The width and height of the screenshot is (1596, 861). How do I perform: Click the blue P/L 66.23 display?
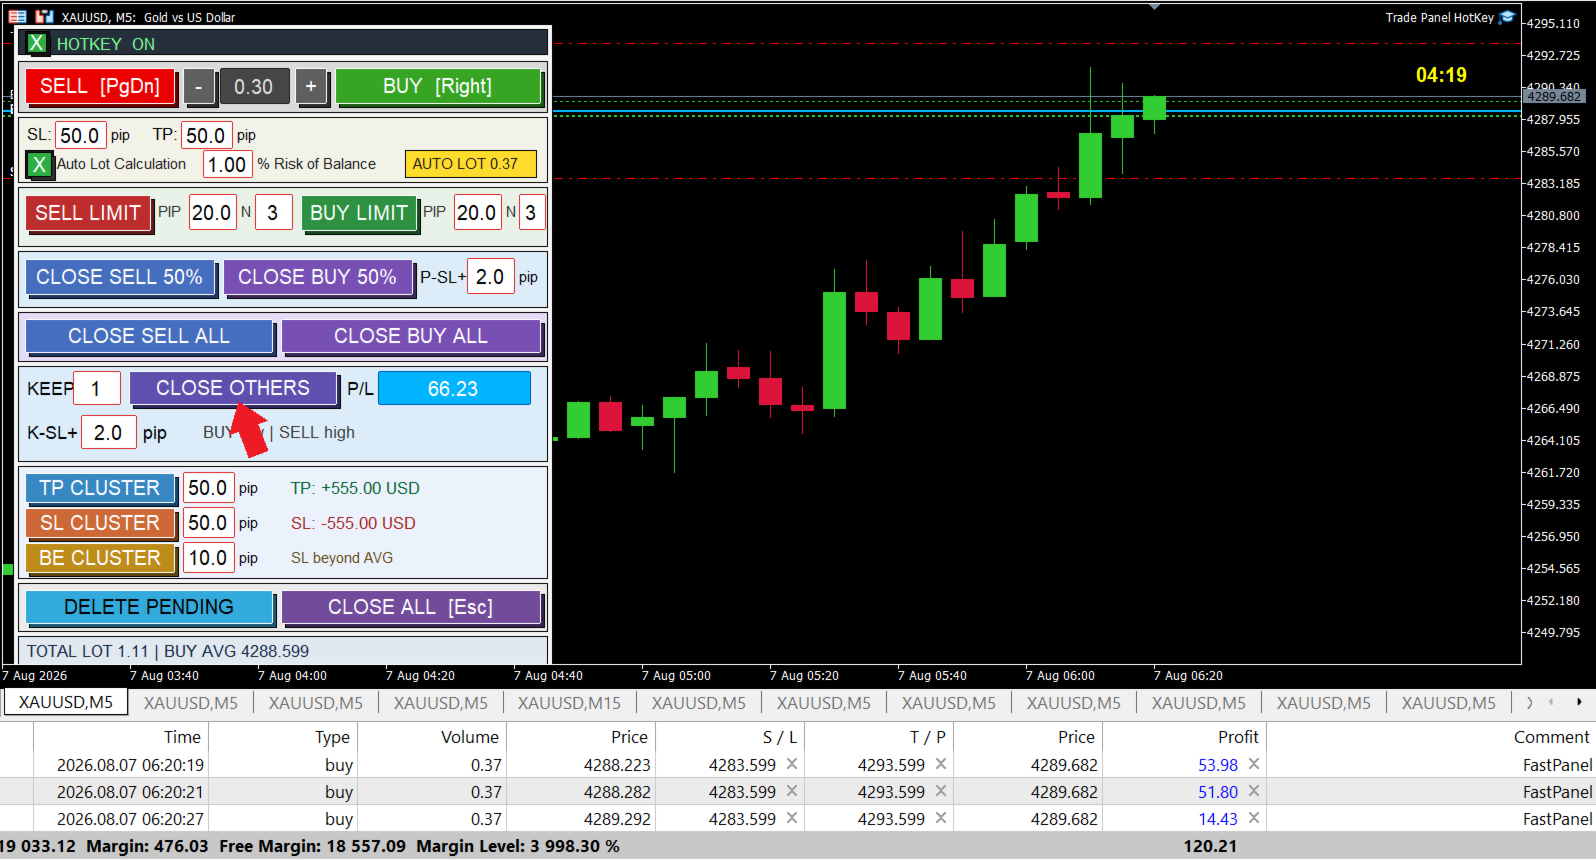(x=454, y=388)
